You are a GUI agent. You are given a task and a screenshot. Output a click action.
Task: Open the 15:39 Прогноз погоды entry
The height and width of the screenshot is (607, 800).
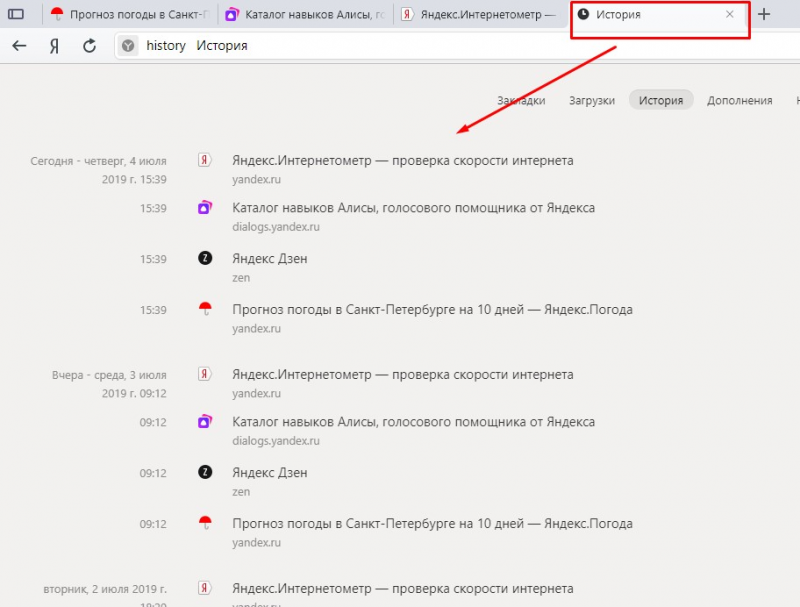point(432,310)
